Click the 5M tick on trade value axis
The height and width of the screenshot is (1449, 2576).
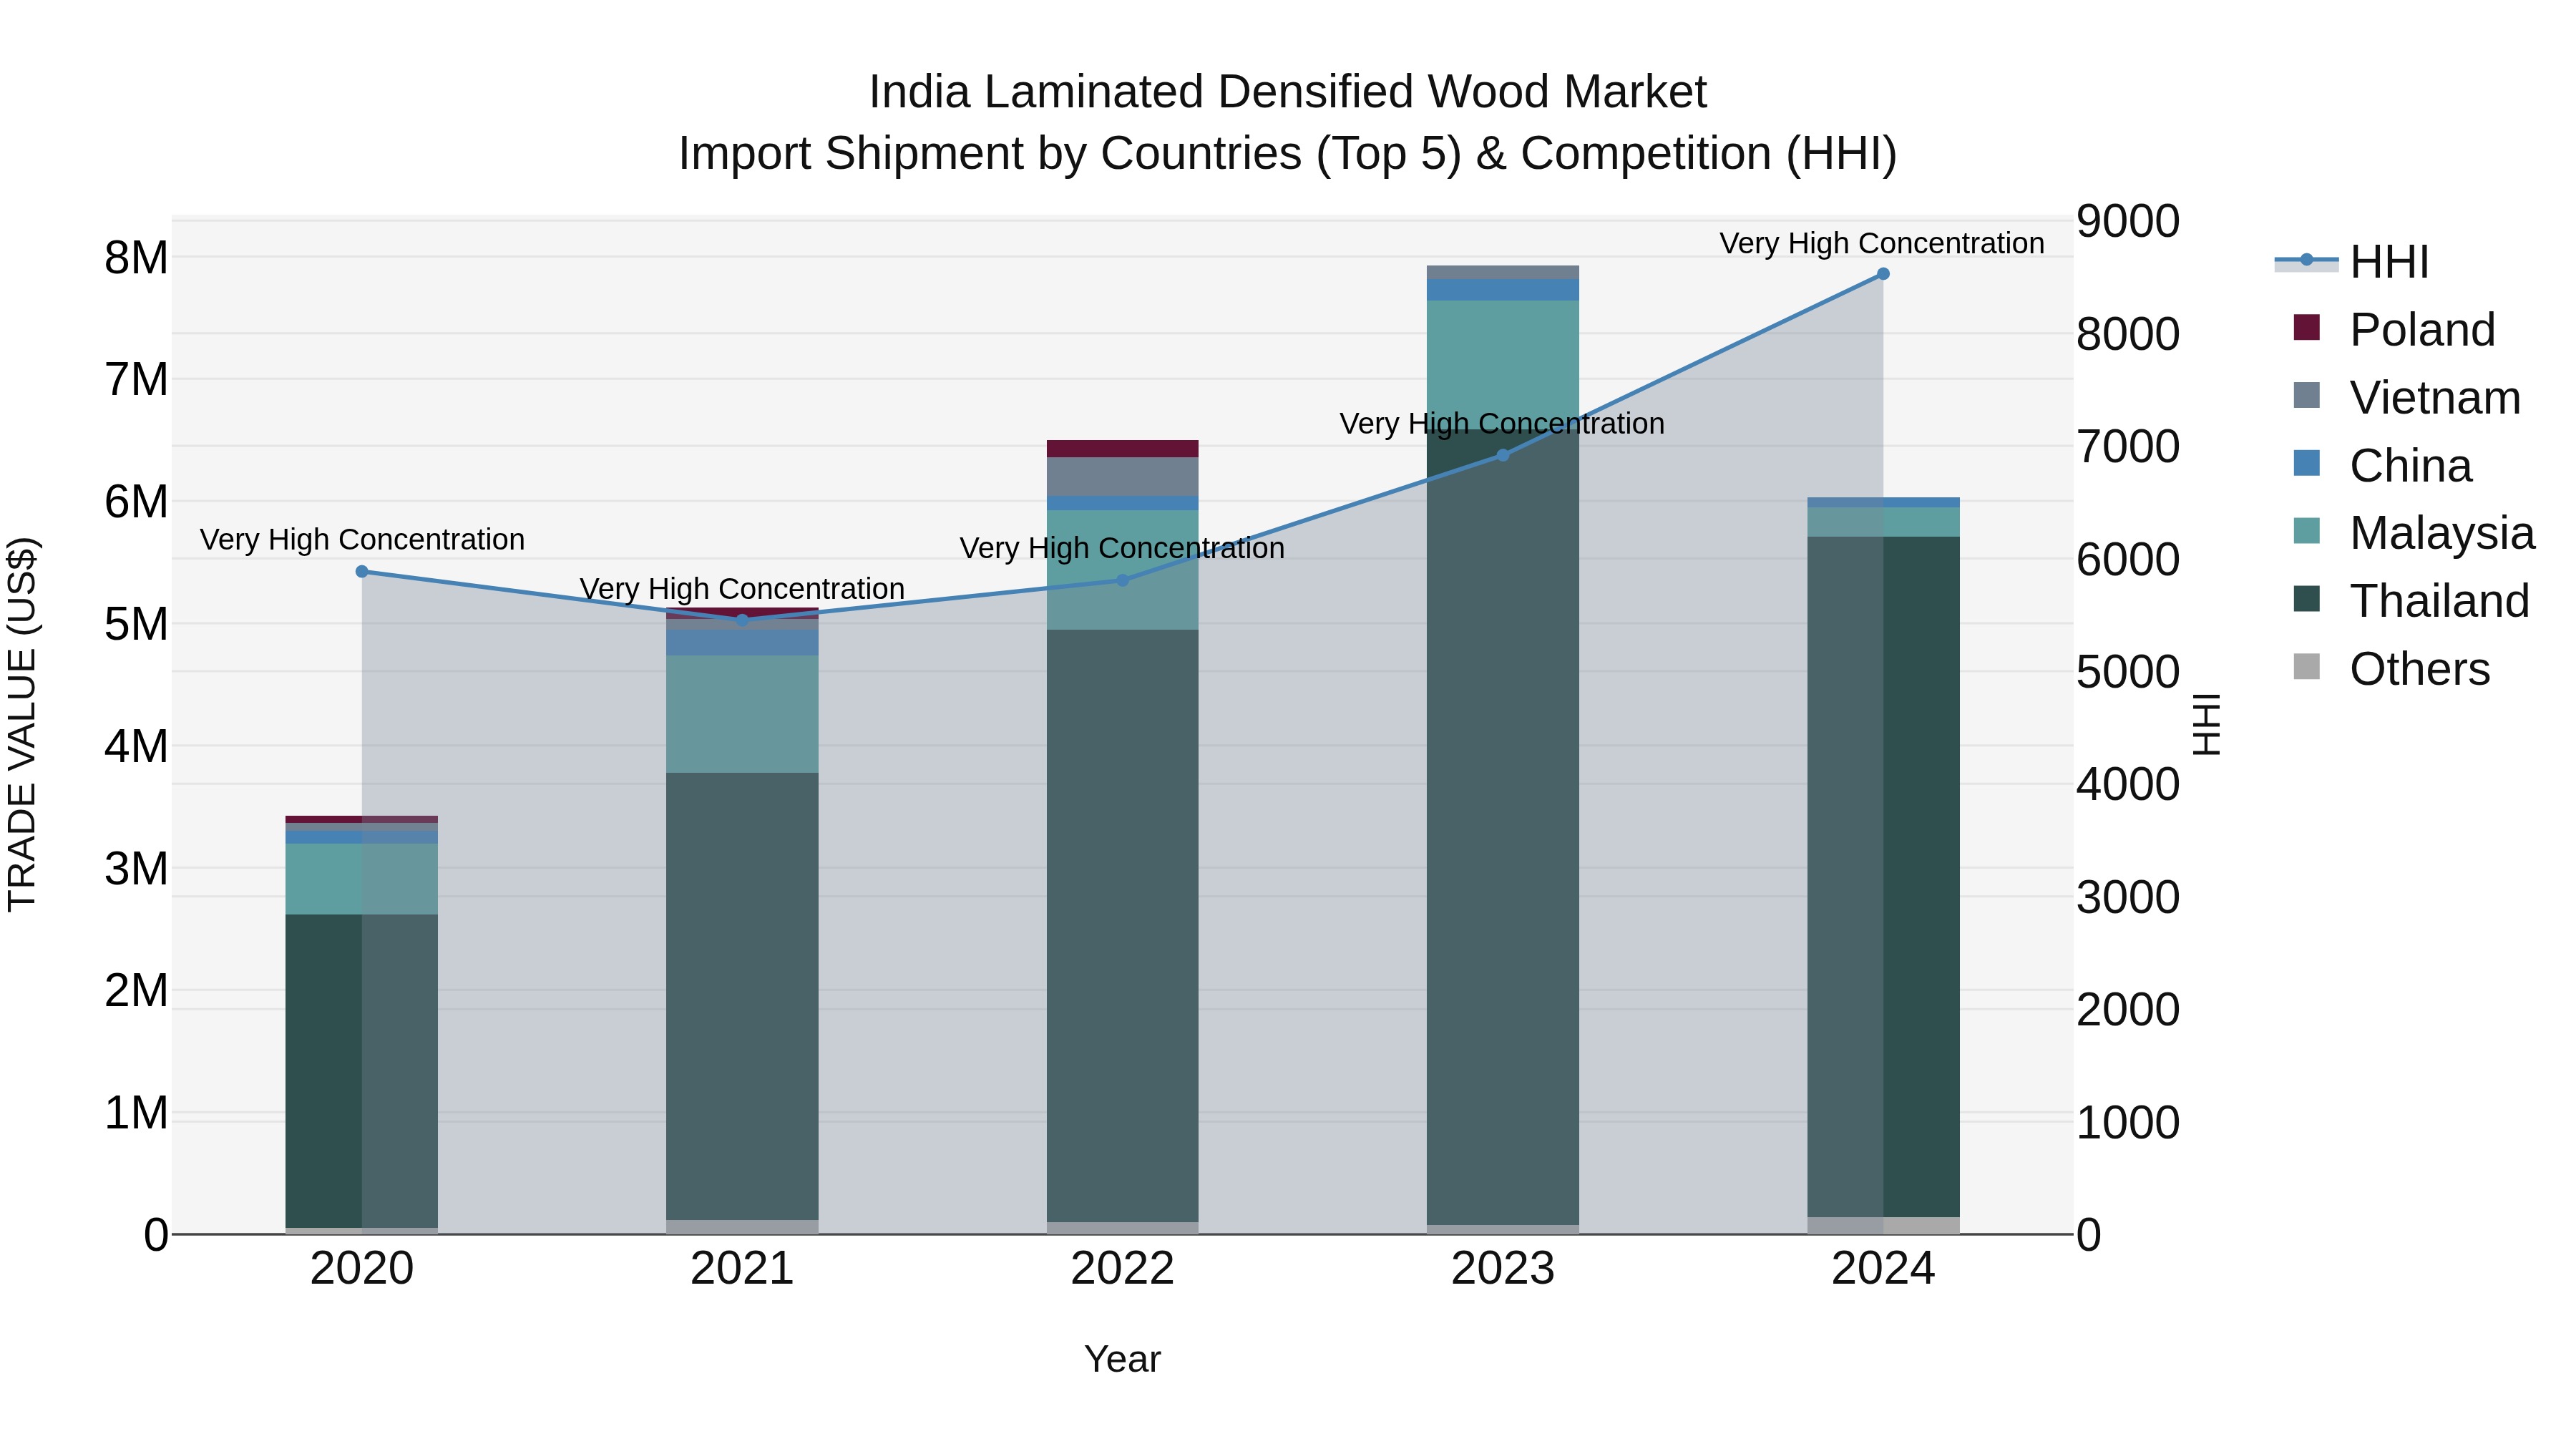136,624
